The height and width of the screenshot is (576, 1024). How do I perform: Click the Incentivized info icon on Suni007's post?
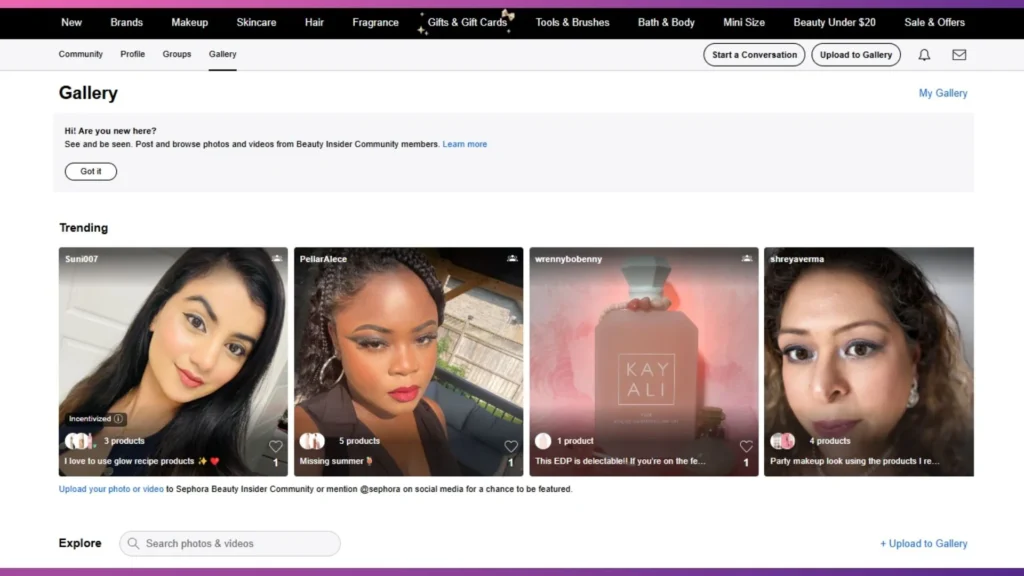[x=119, y=418]
